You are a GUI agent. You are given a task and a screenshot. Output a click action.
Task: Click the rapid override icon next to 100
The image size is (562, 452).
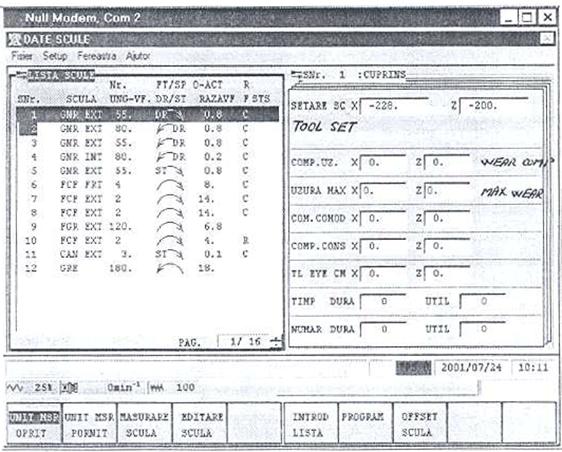pos(157,388)
